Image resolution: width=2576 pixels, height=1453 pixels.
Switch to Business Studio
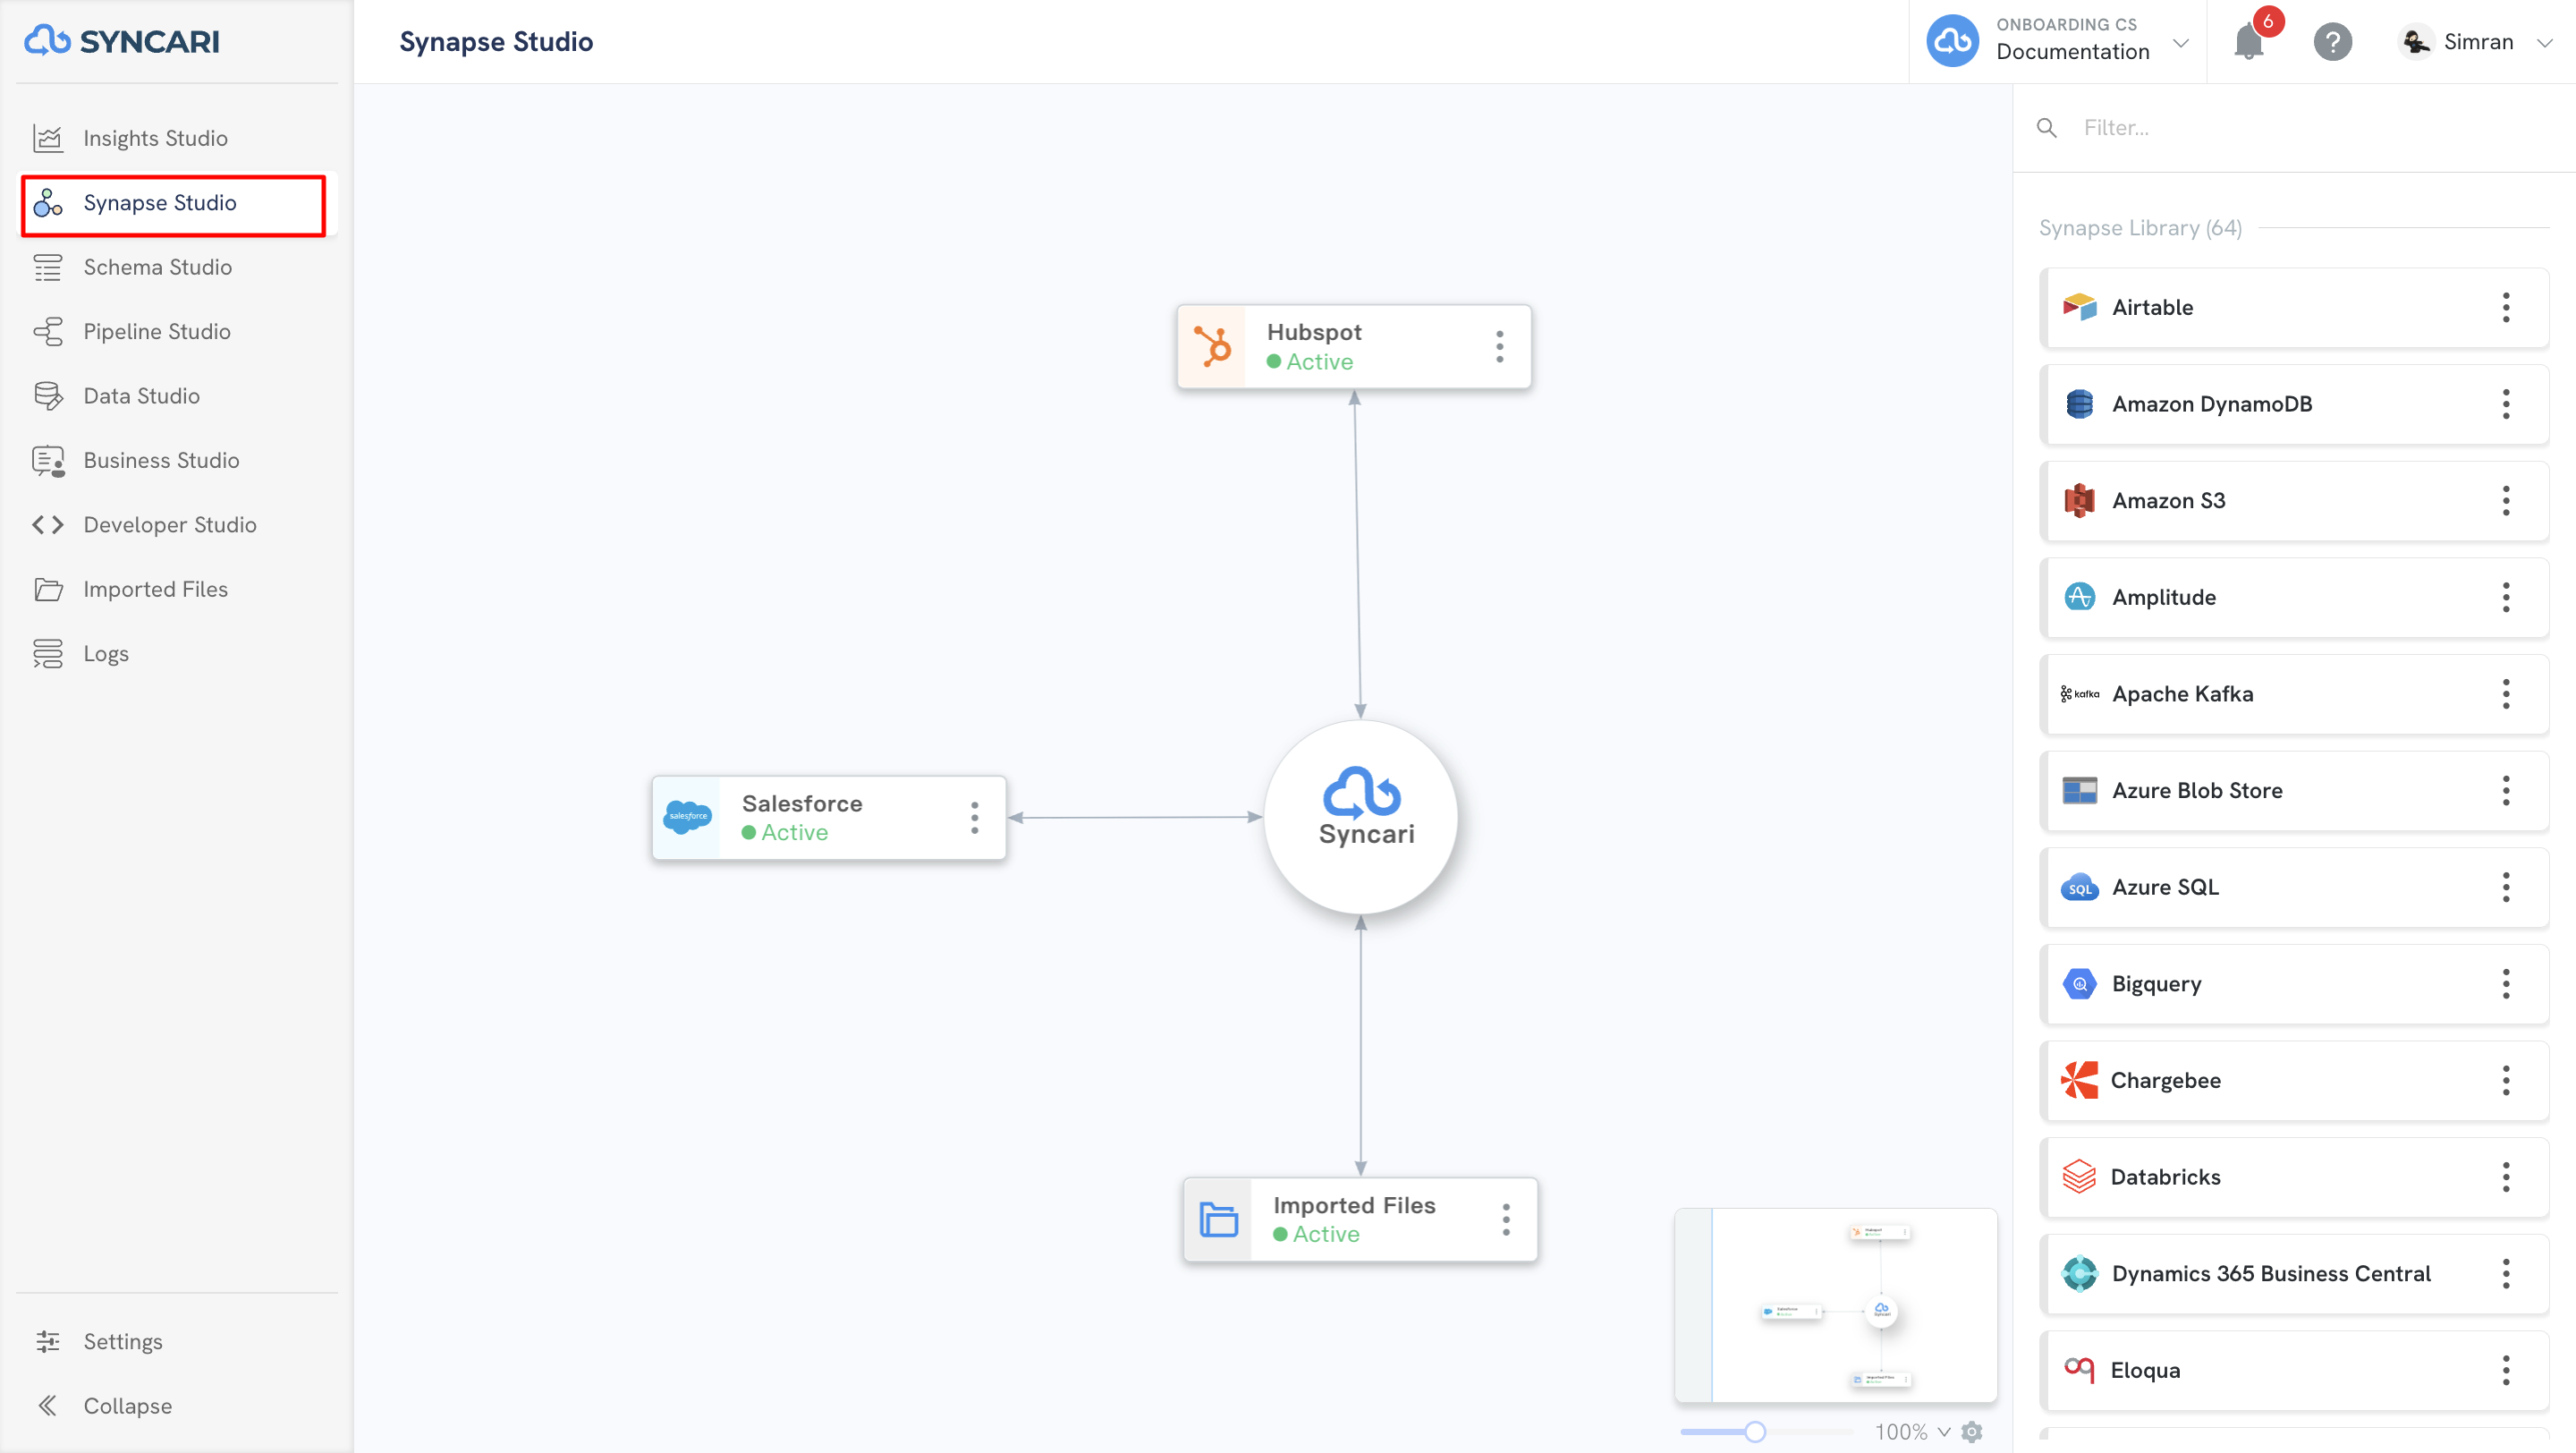click(x=176, y=460)
